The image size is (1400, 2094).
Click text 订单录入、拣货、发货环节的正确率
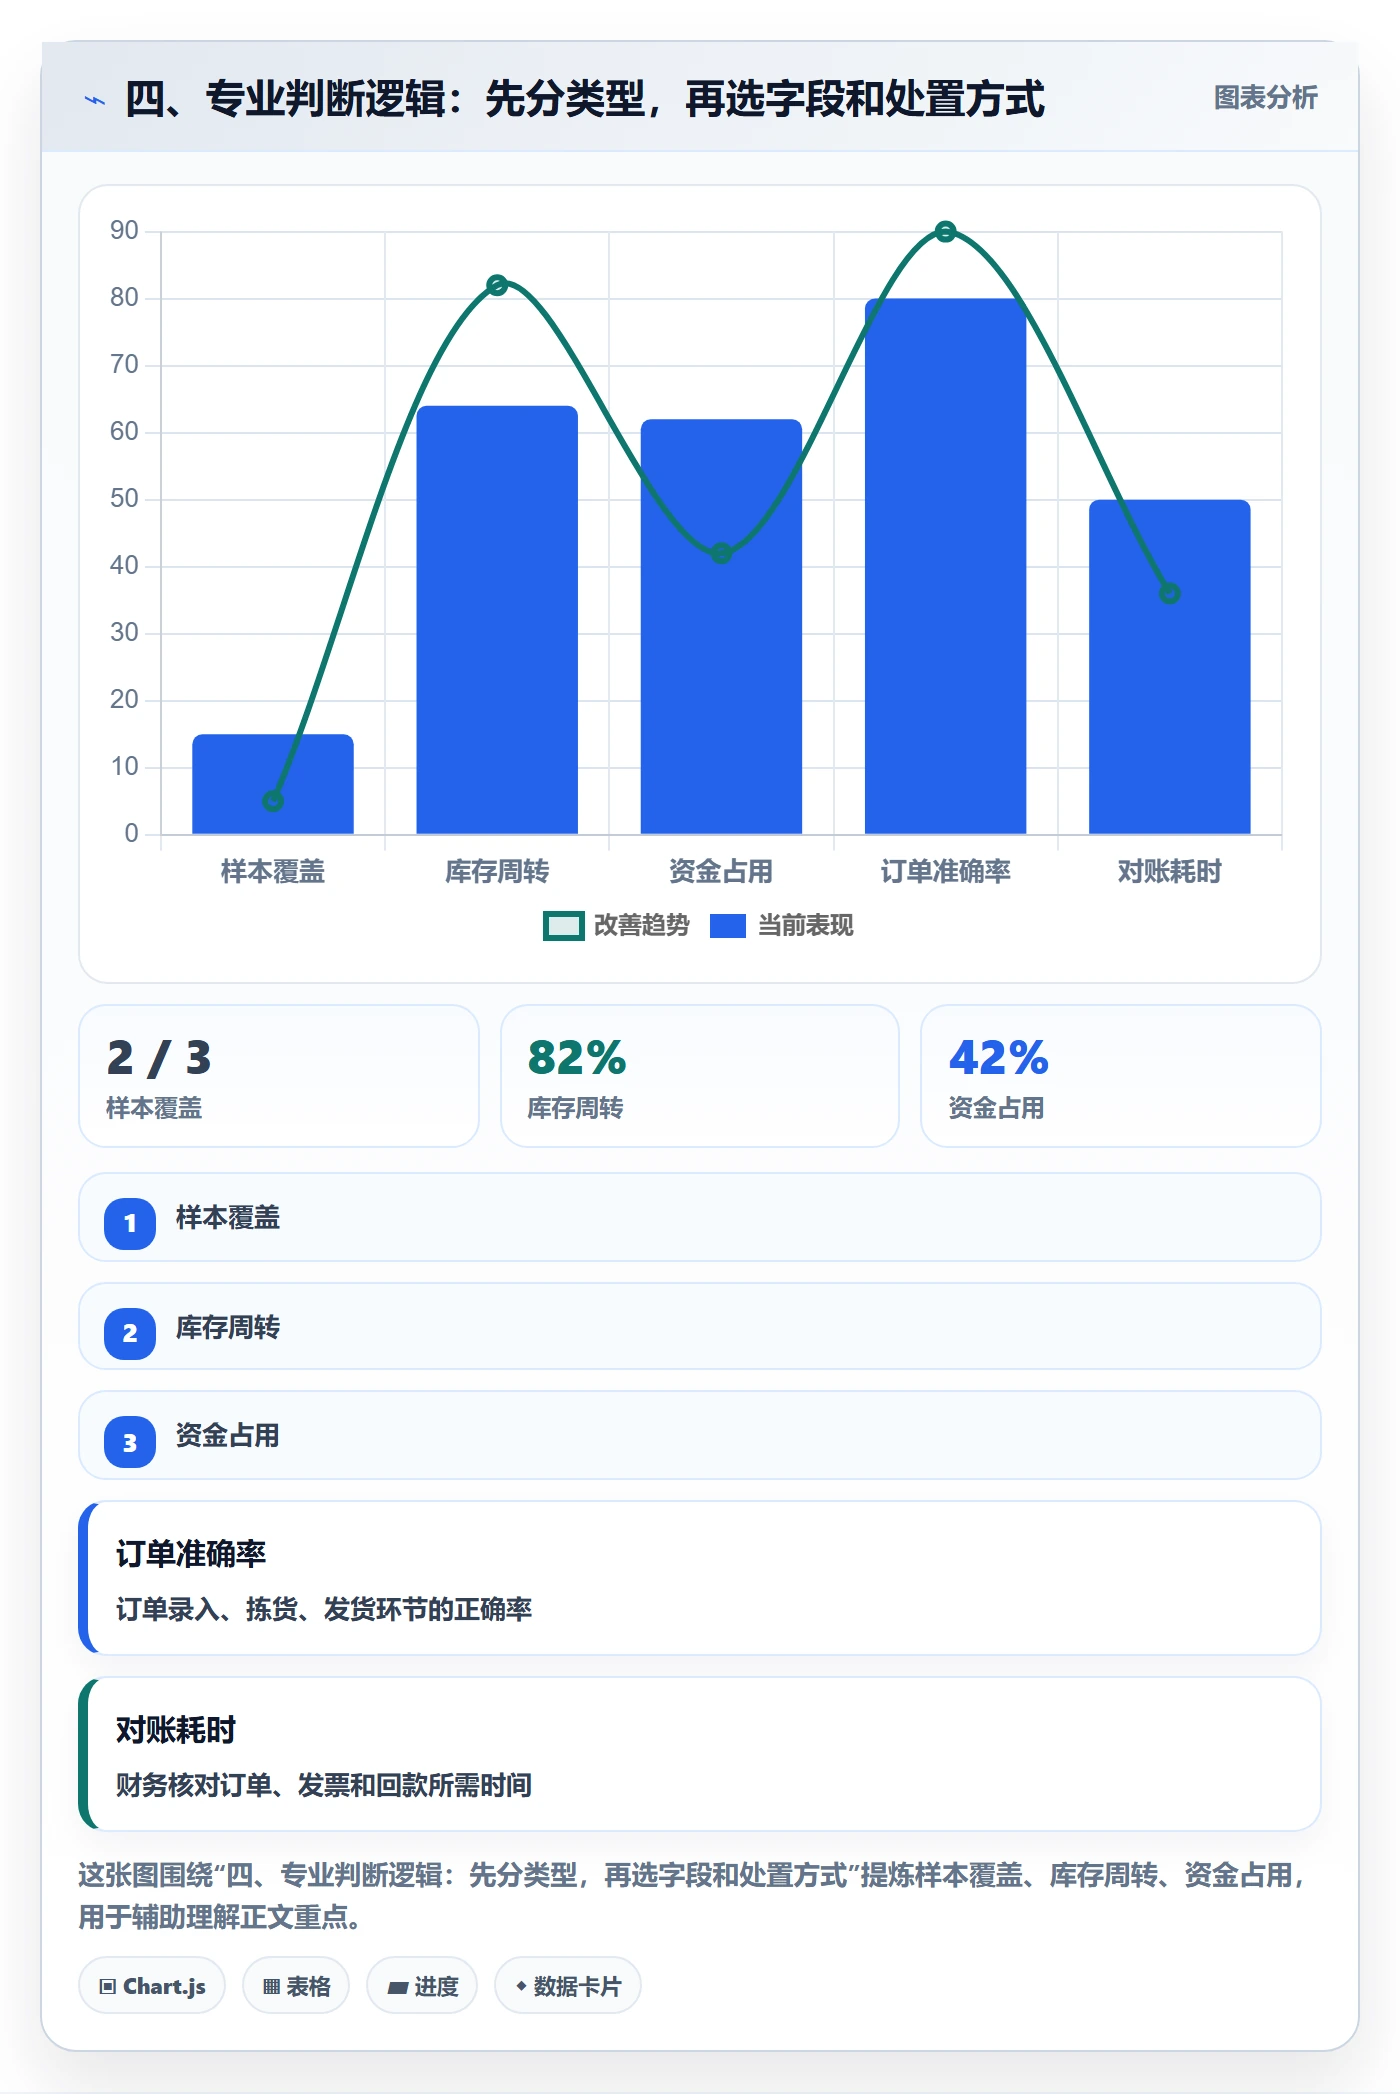tap(324, 1609)
